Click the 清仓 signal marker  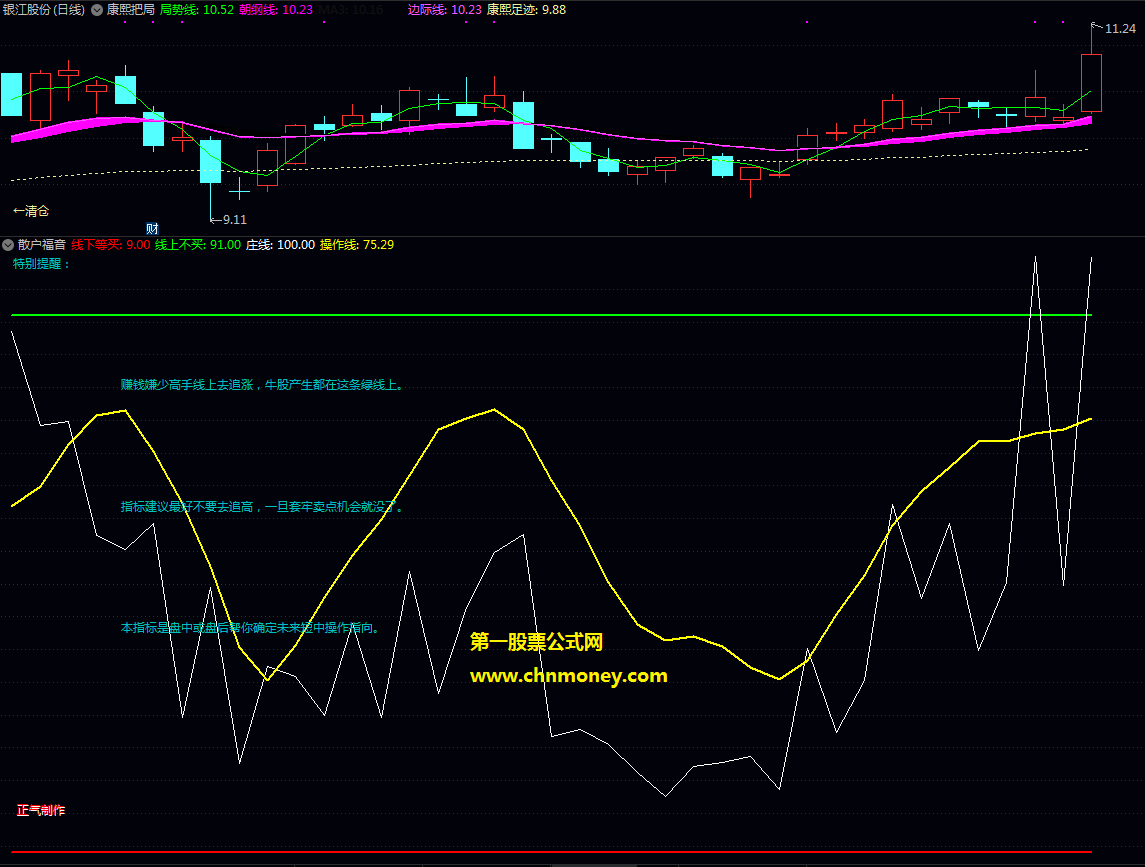[31, 211]
